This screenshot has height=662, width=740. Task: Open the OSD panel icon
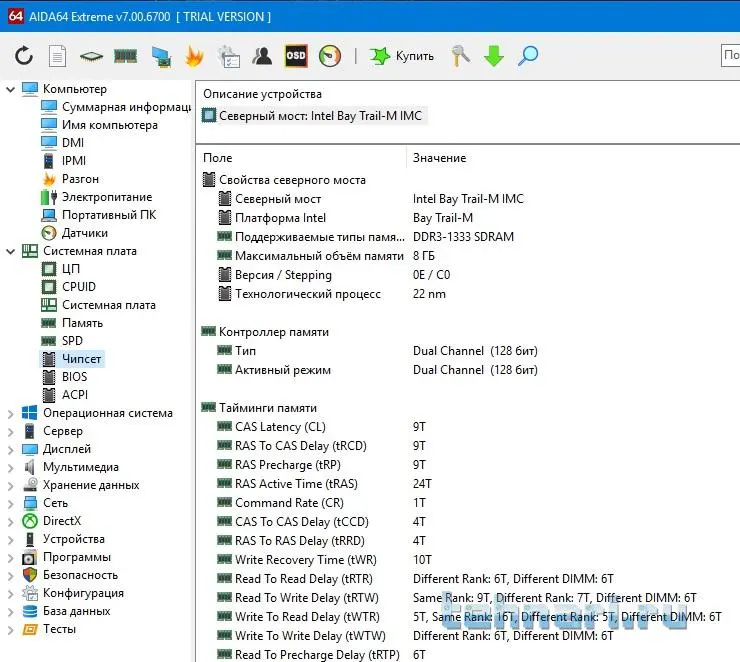(x=296, y=56)
